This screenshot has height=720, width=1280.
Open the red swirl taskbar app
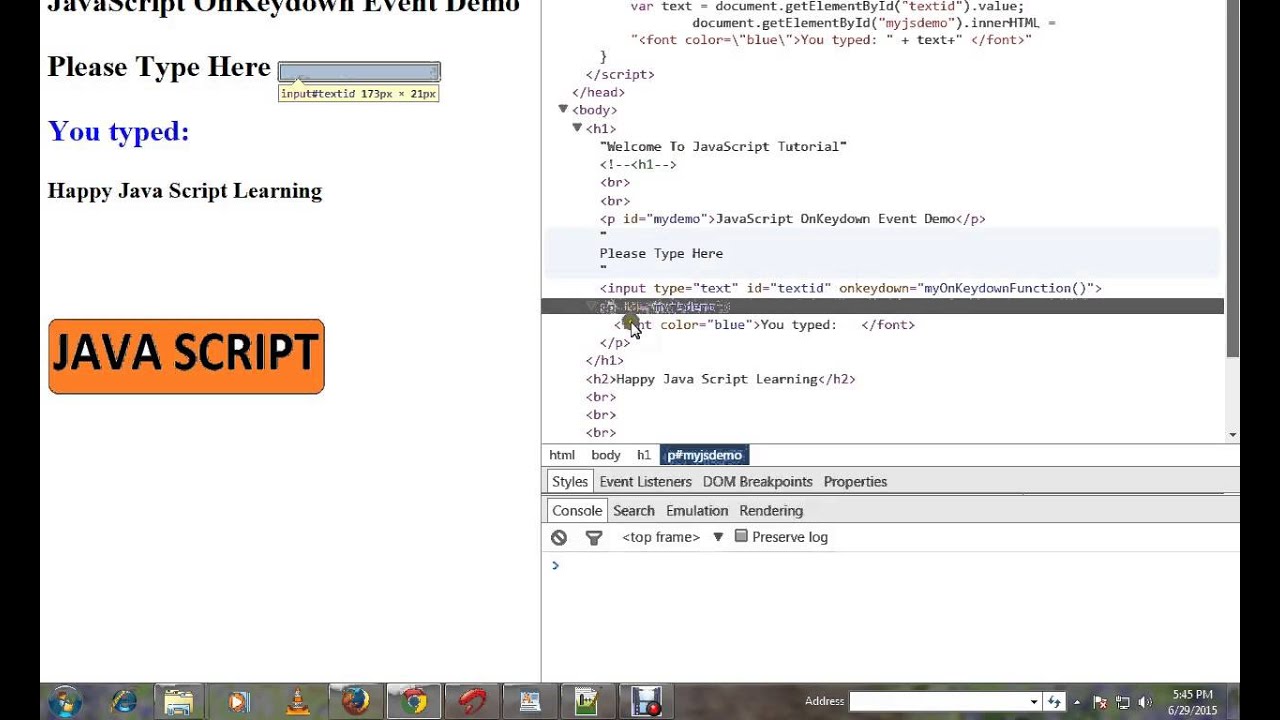[x=472, y=701]
